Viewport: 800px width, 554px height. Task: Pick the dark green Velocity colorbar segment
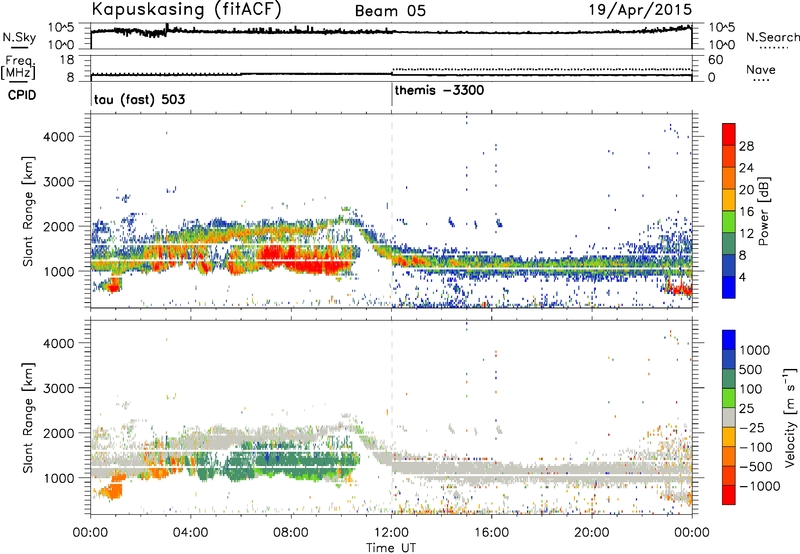tap(729, 379)
